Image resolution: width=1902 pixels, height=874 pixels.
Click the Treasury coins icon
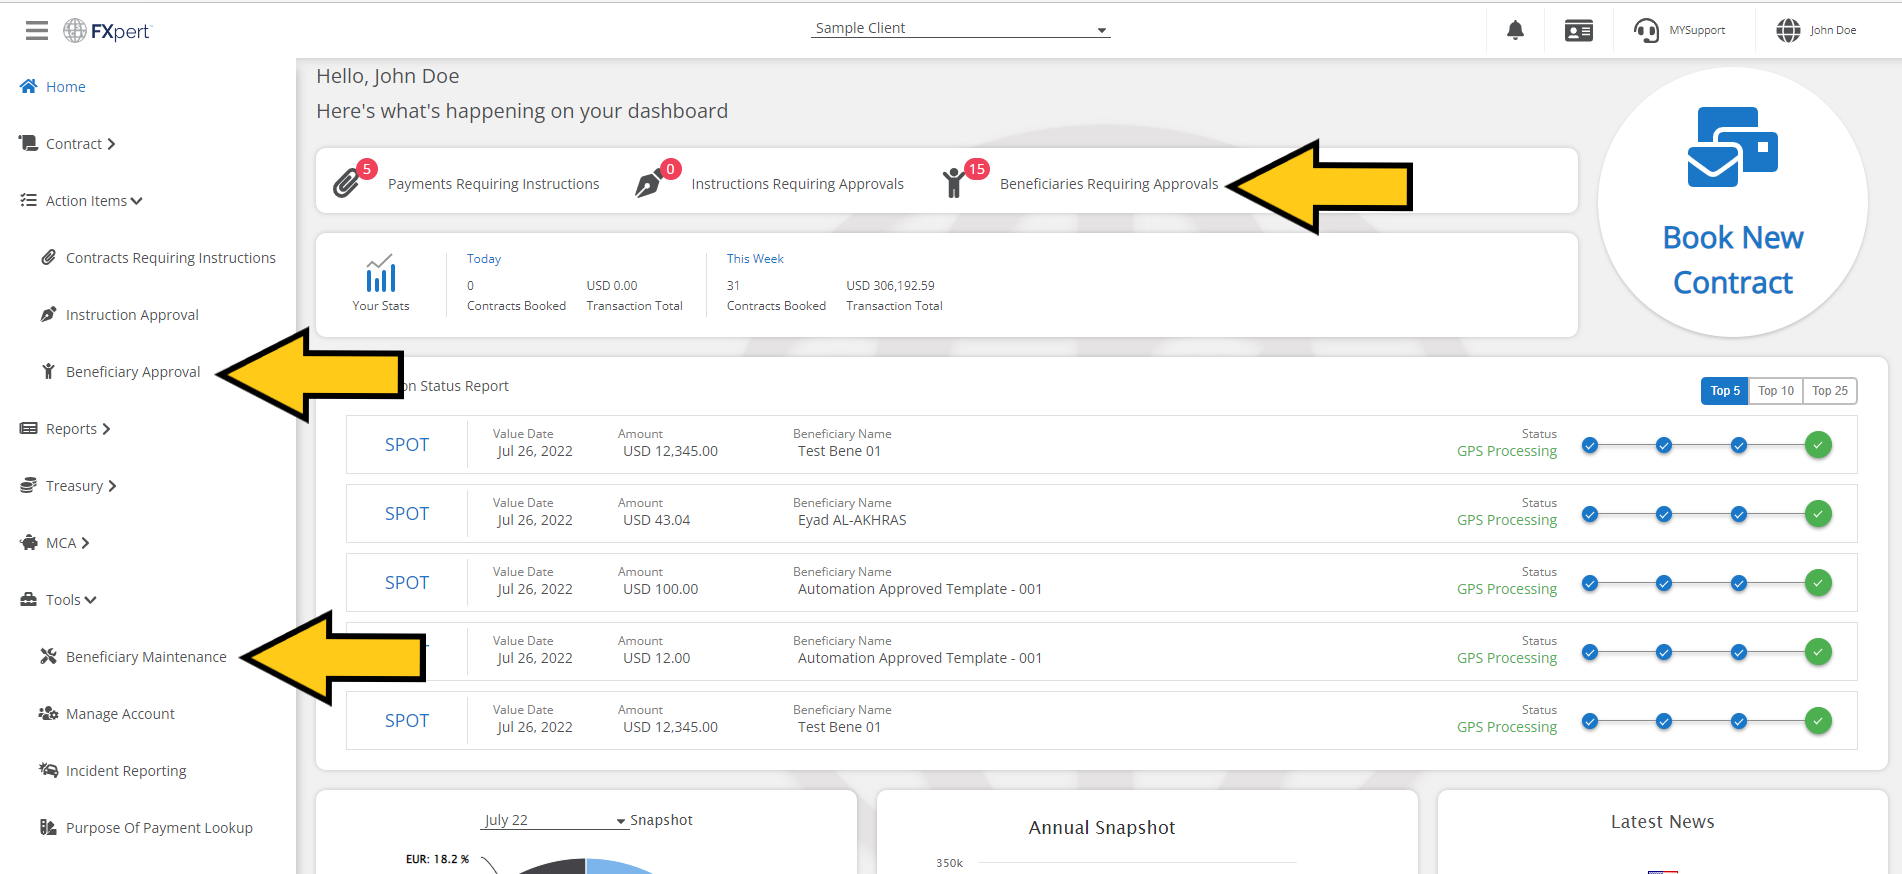(x=28, y=485)
